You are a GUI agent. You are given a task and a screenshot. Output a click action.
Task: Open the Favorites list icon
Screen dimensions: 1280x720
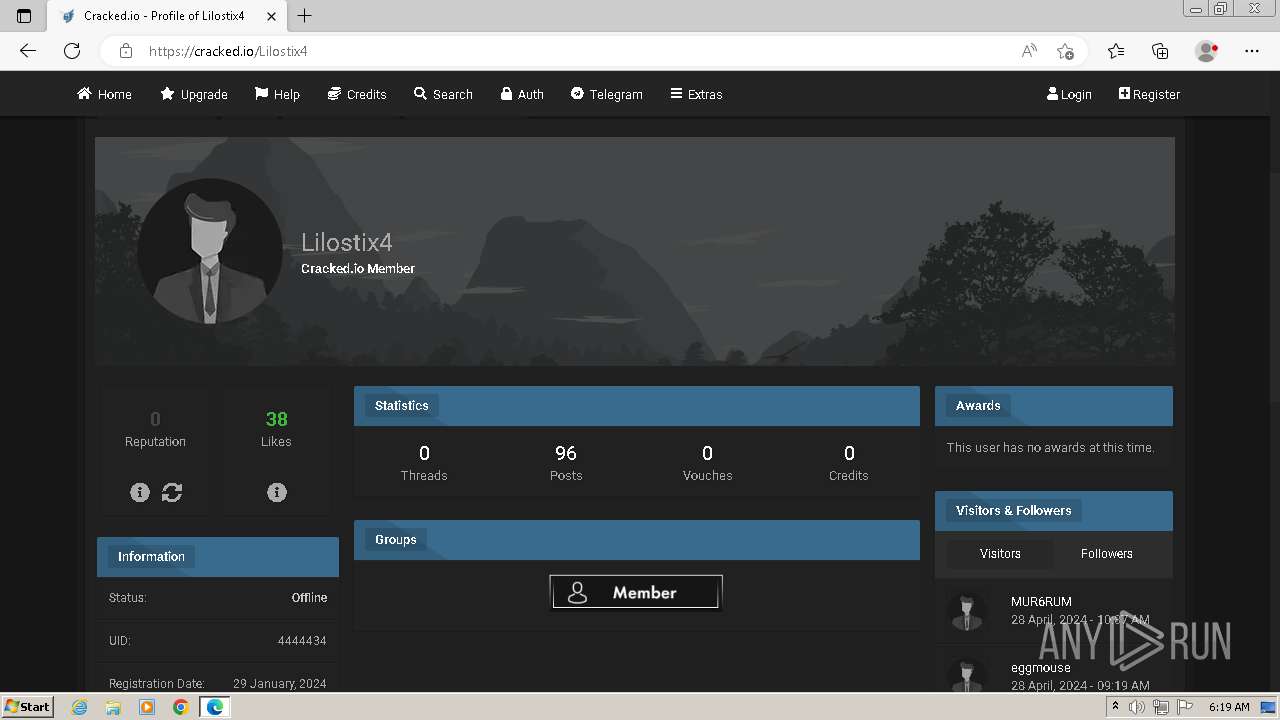pyautogui.click(x=1116, y=51)
